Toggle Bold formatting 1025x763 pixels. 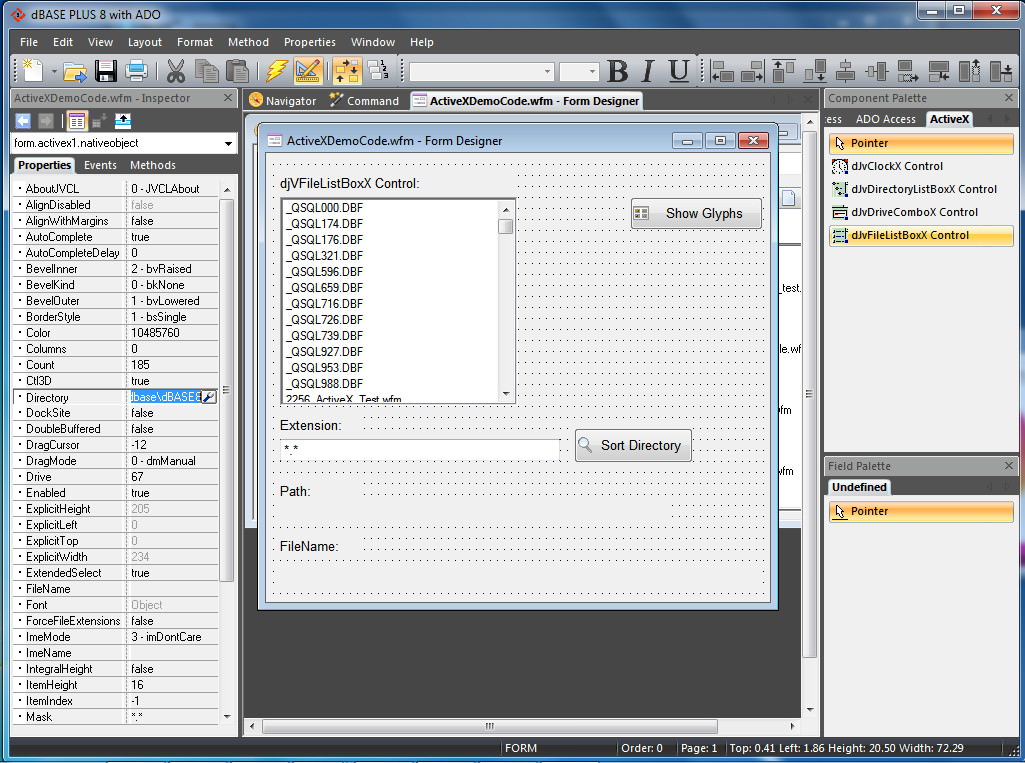tap(618, 71)
